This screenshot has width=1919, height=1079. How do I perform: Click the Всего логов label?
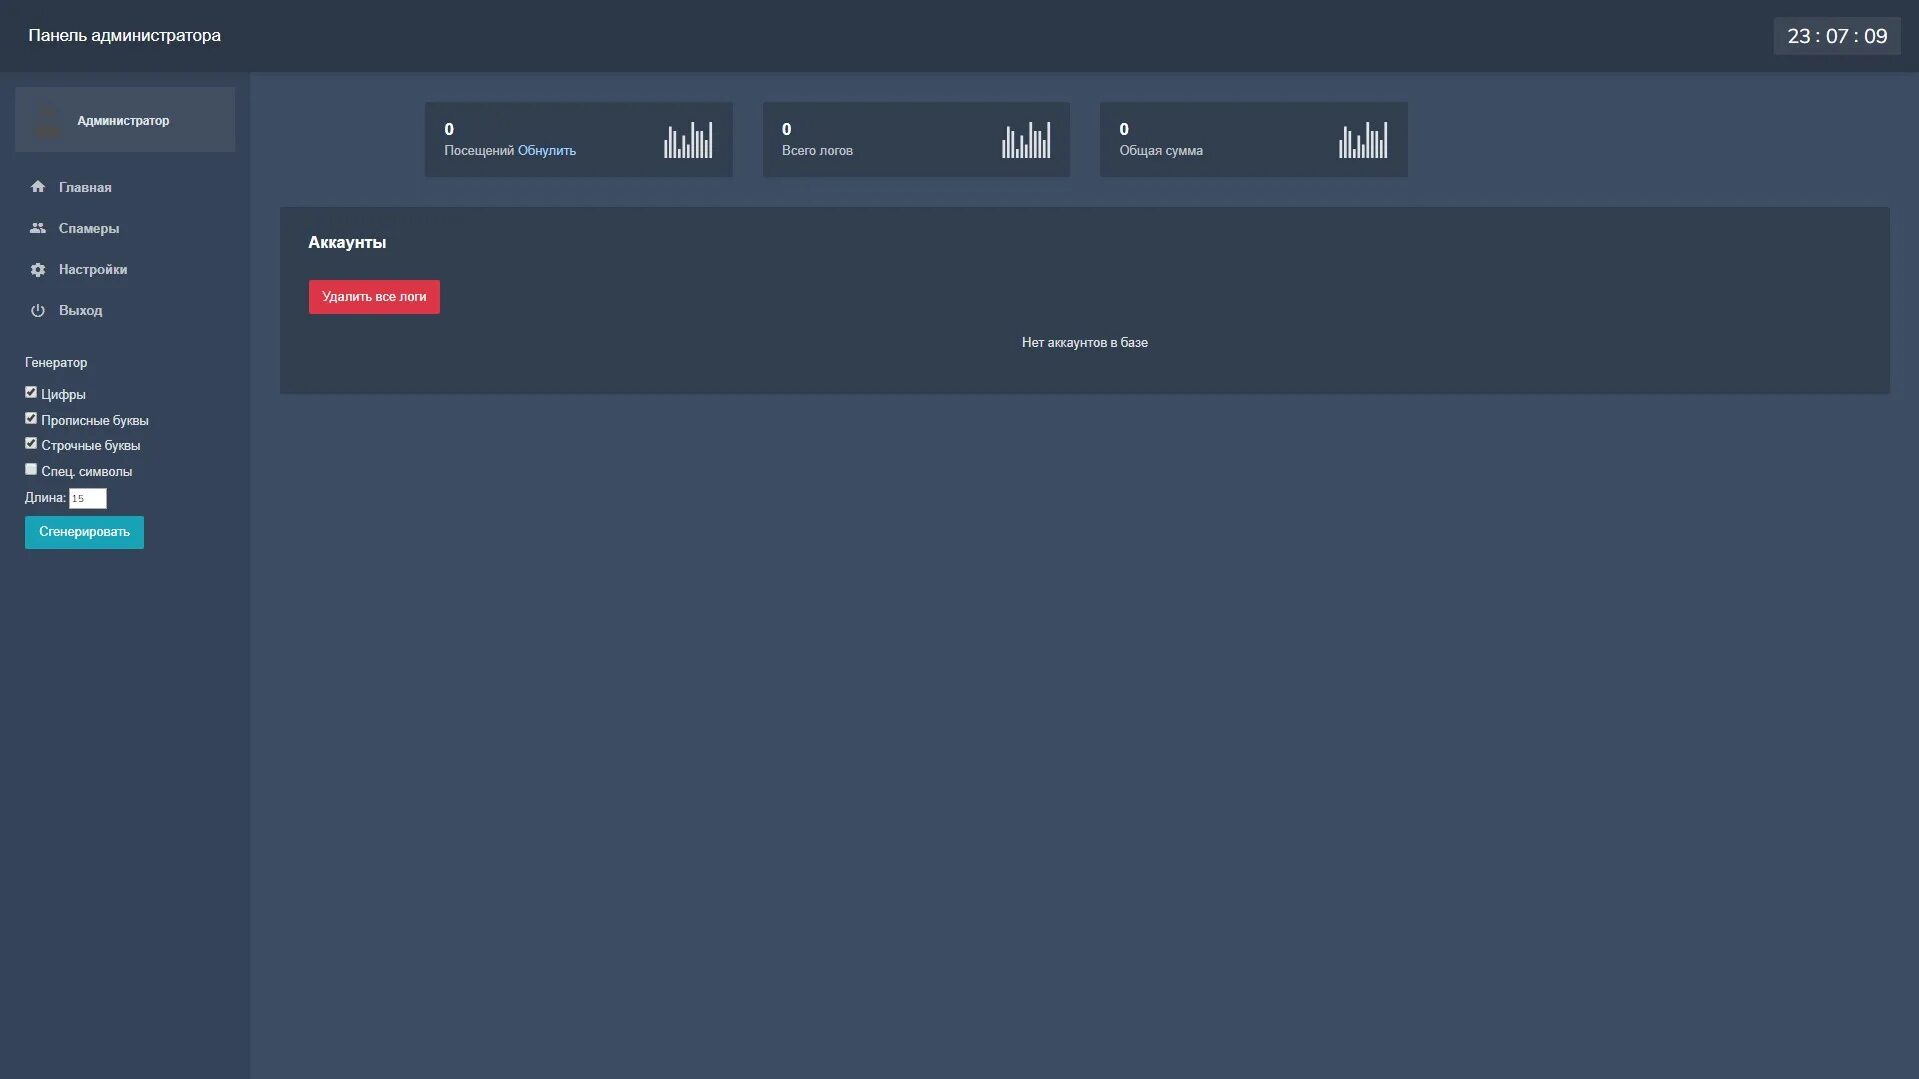coord(817,151)
